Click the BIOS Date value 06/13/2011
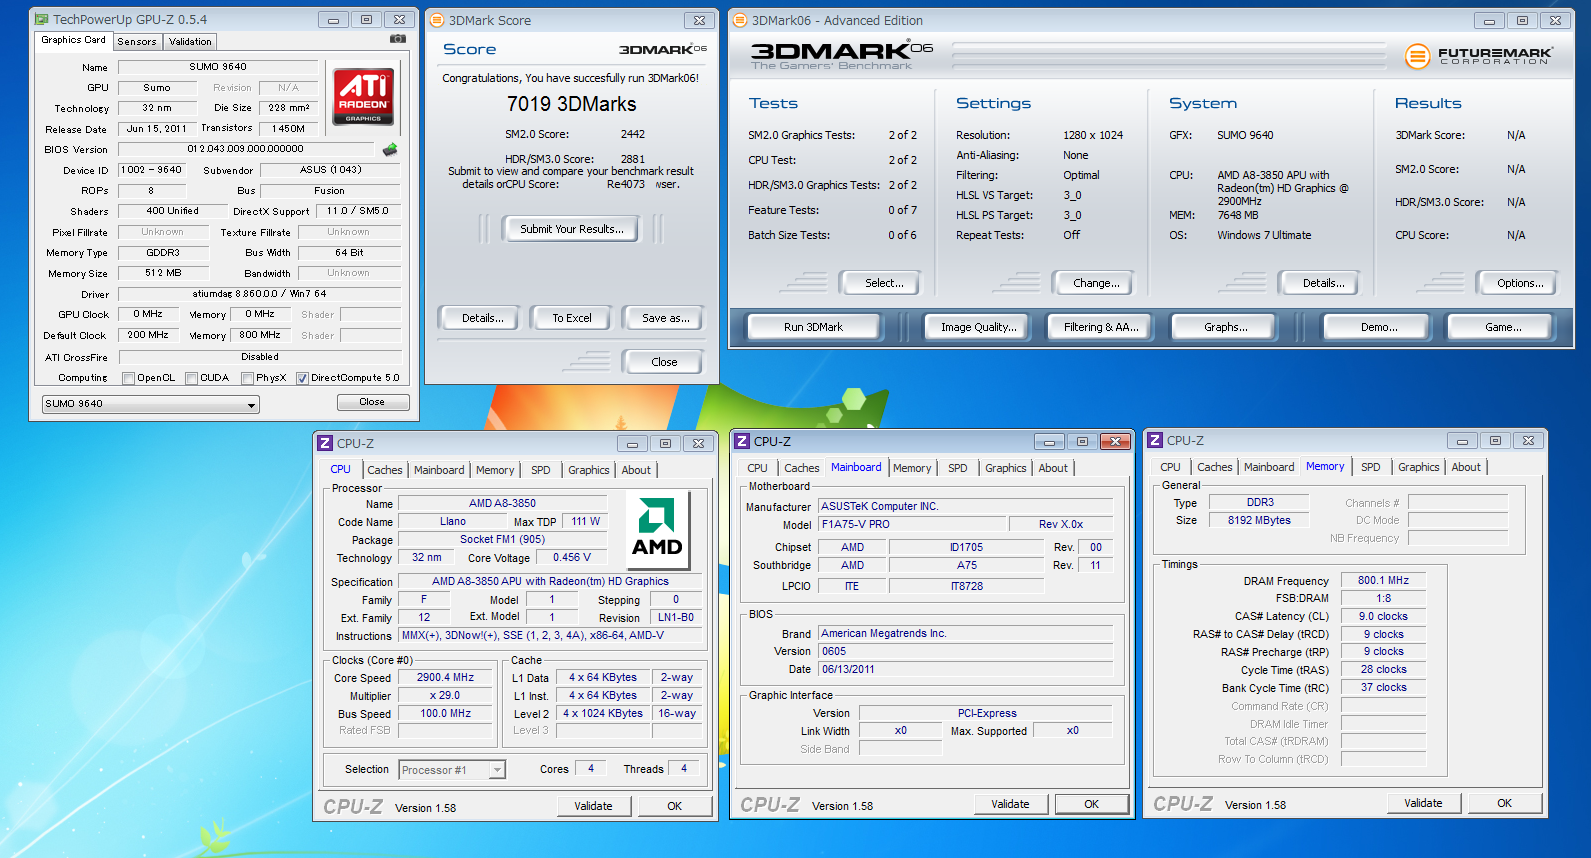This screenshot has height=858, width=1591. [966, 669]
